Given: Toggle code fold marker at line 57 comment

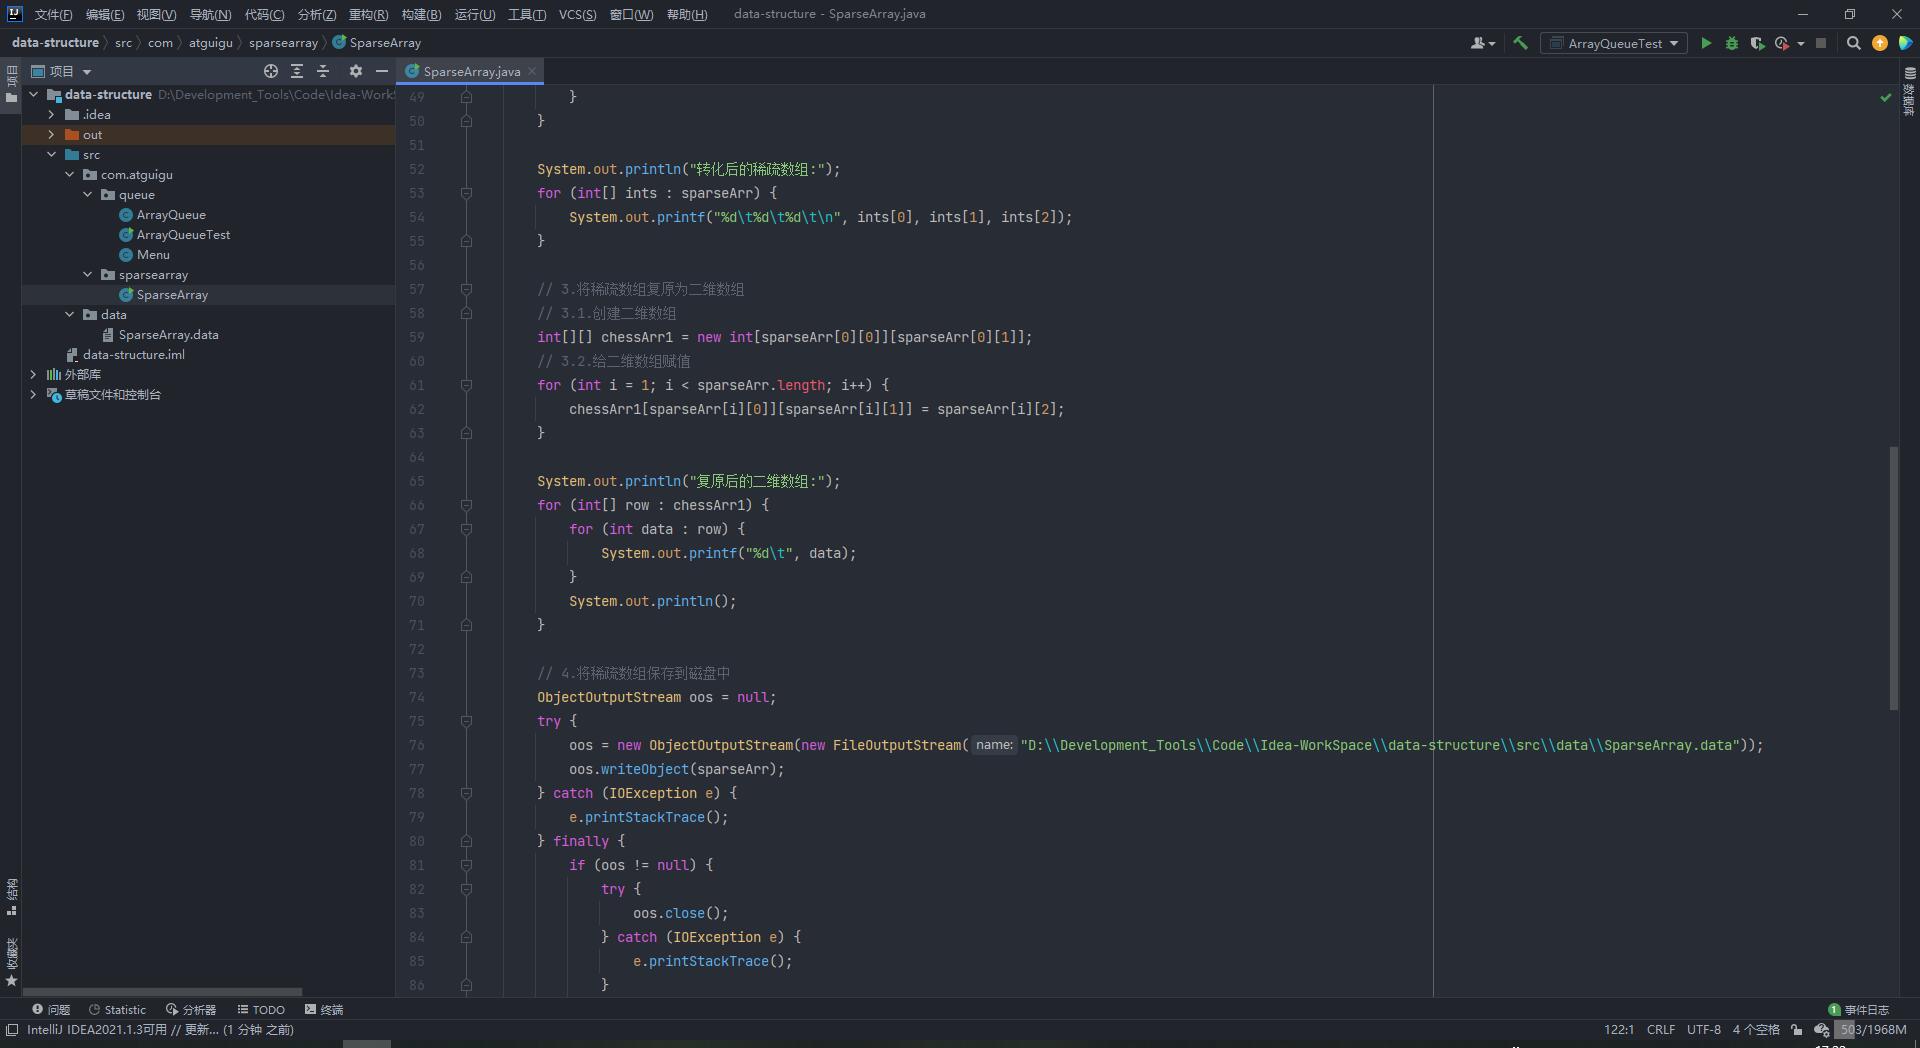Looking at the screenshot, I should pyautogui.click(x=466, y=289).
